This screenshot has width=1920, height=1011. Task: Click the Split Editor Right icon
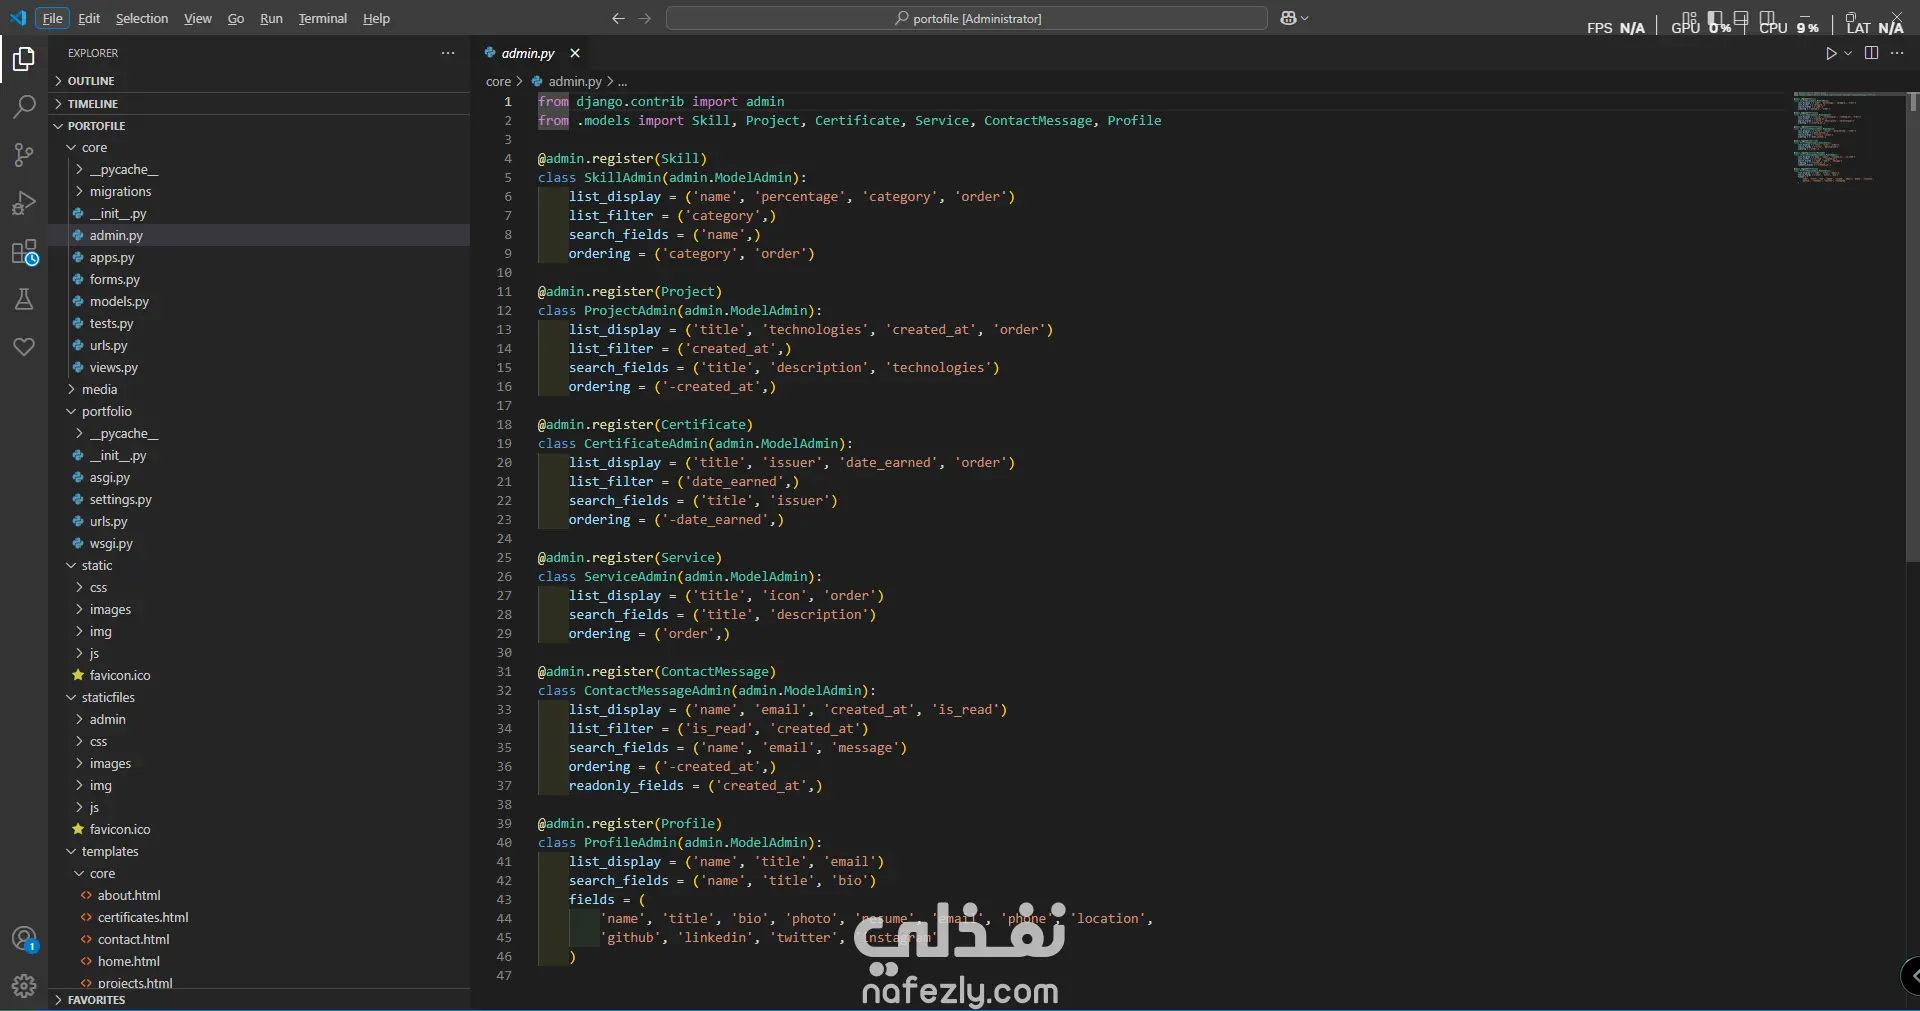coord(1872,53)
